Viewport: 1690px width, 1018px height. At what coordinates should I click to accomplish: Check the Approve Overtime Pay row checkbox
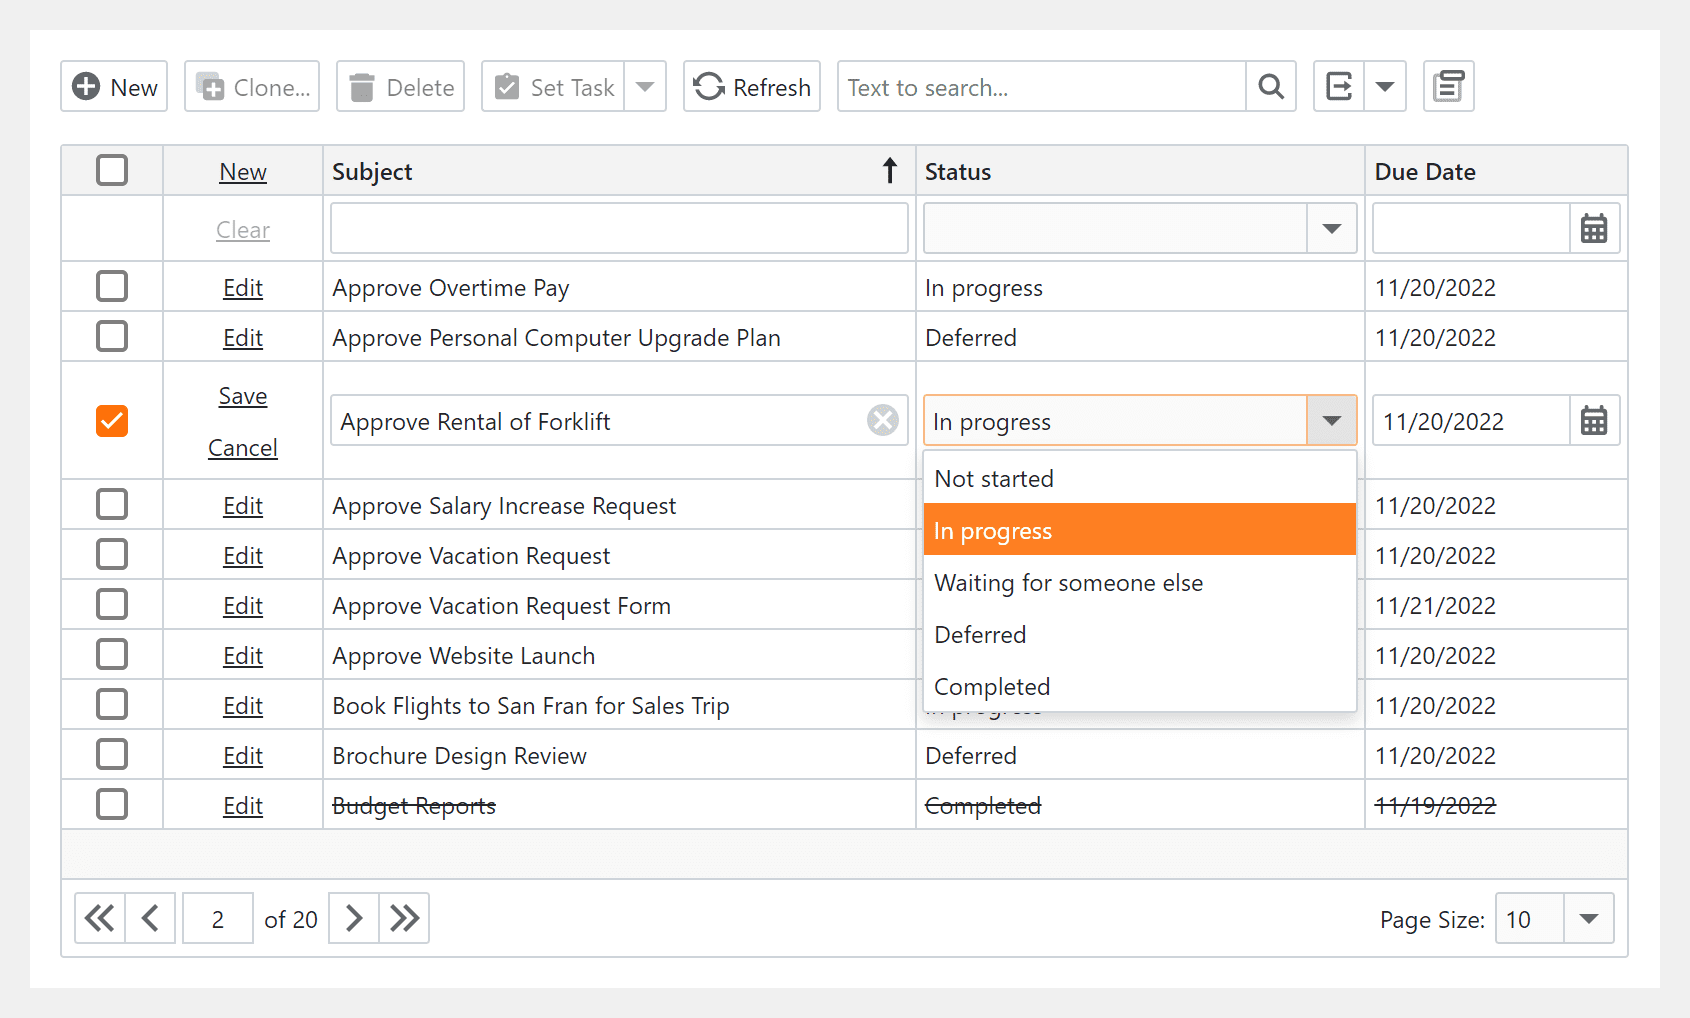[x=112, y=286]
